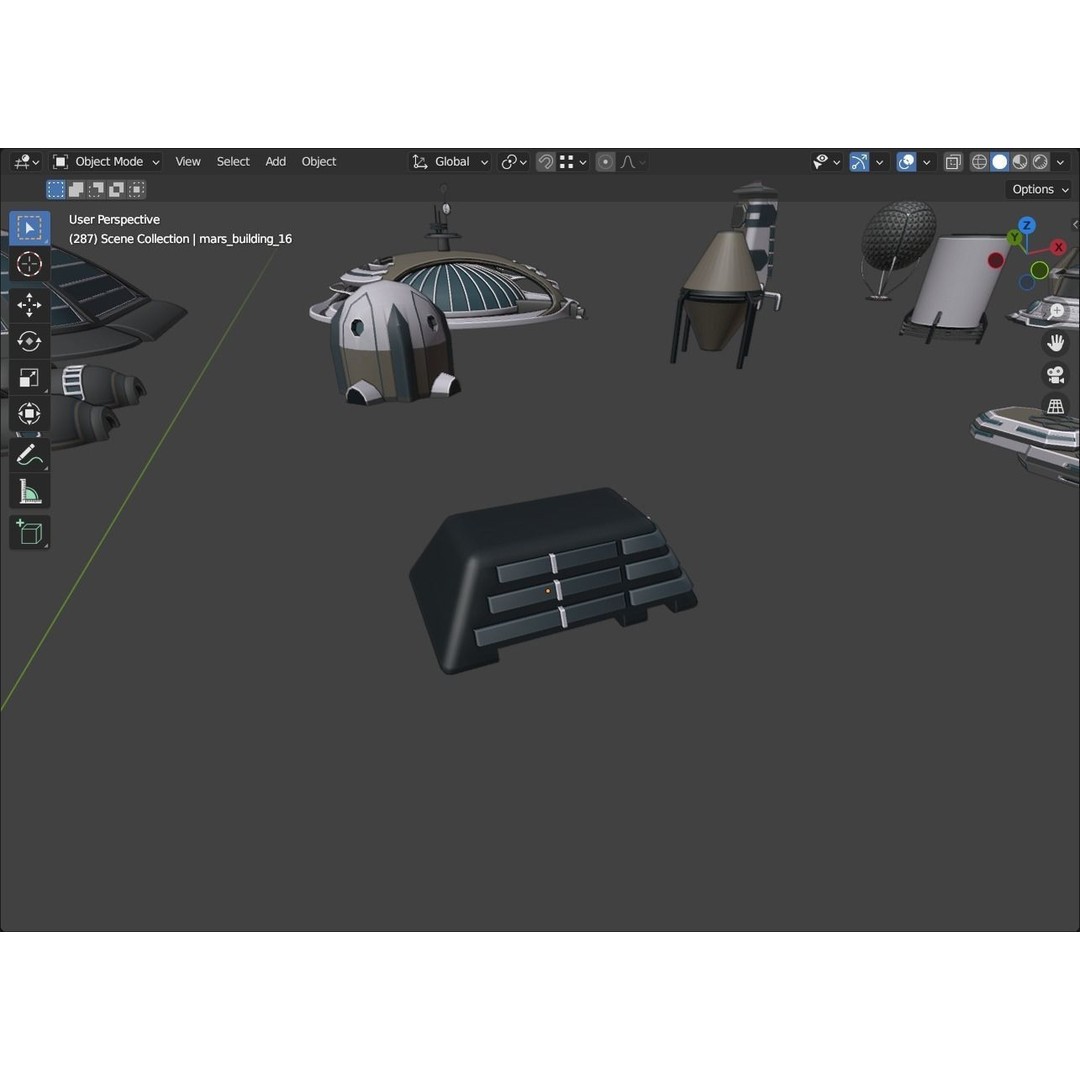Switch viewport to Rendered shading sphere
Image resolution: width=1080 pixels, height=1080 pixels.
(1040, 161)
